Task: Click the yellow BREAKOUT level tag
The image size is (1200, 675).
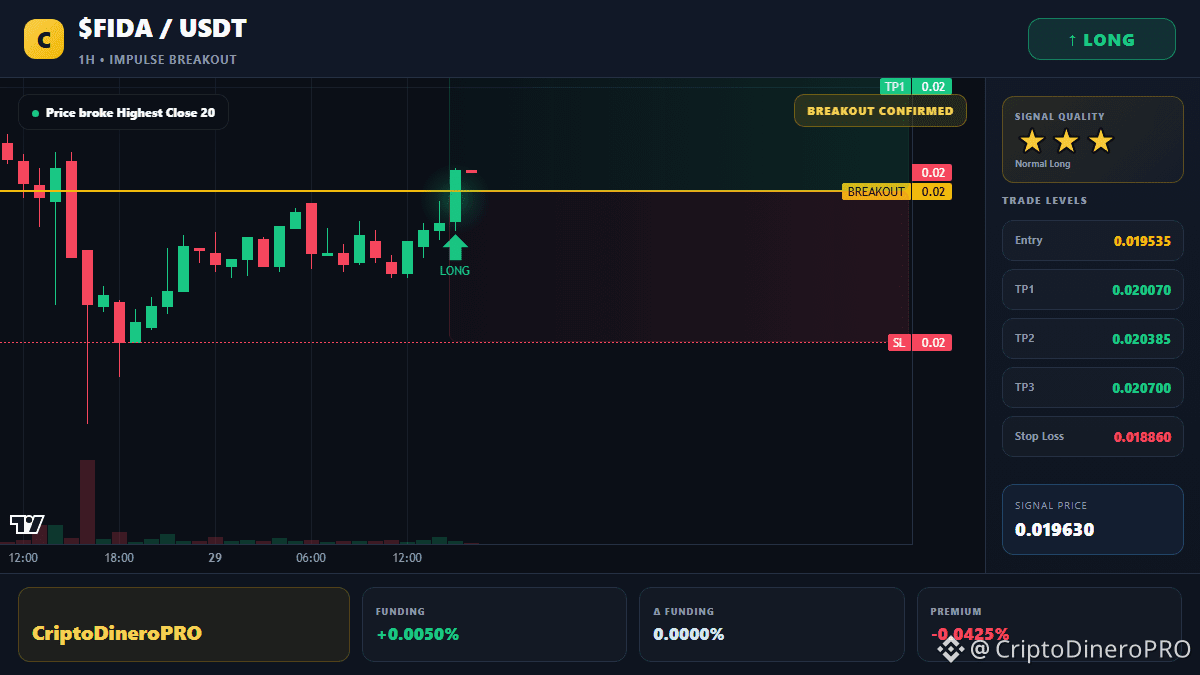Action: point(897,192)
